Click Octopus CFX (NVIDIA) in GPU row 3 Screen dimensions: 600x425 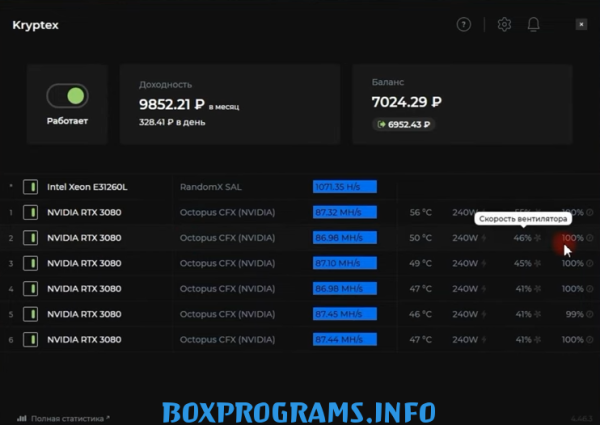pos(227,264)
